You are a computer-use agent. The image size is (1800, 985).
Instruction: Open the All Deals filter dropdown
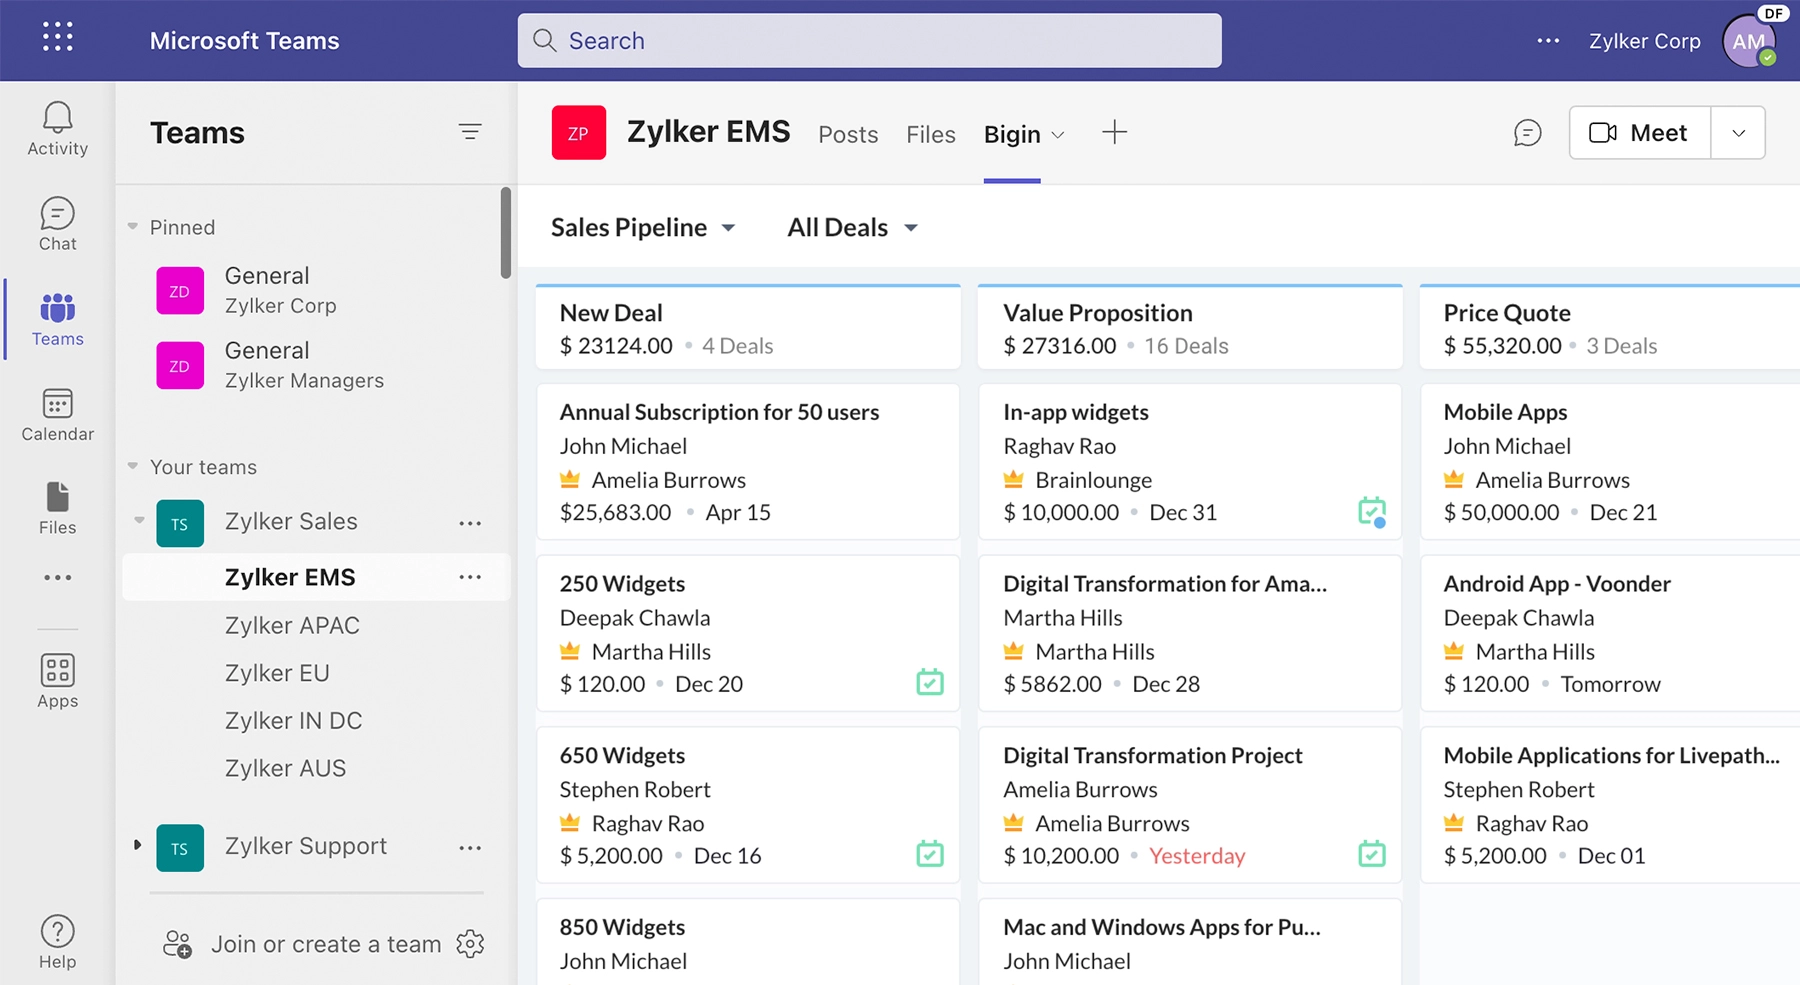[x=852, y=228]
